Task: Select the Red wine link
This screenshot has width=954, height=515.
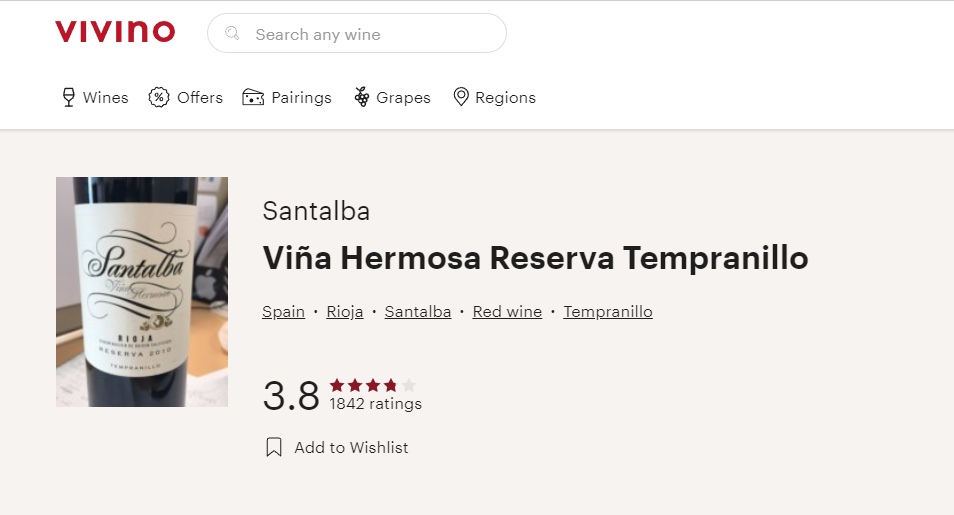Action: coord(507,312)
